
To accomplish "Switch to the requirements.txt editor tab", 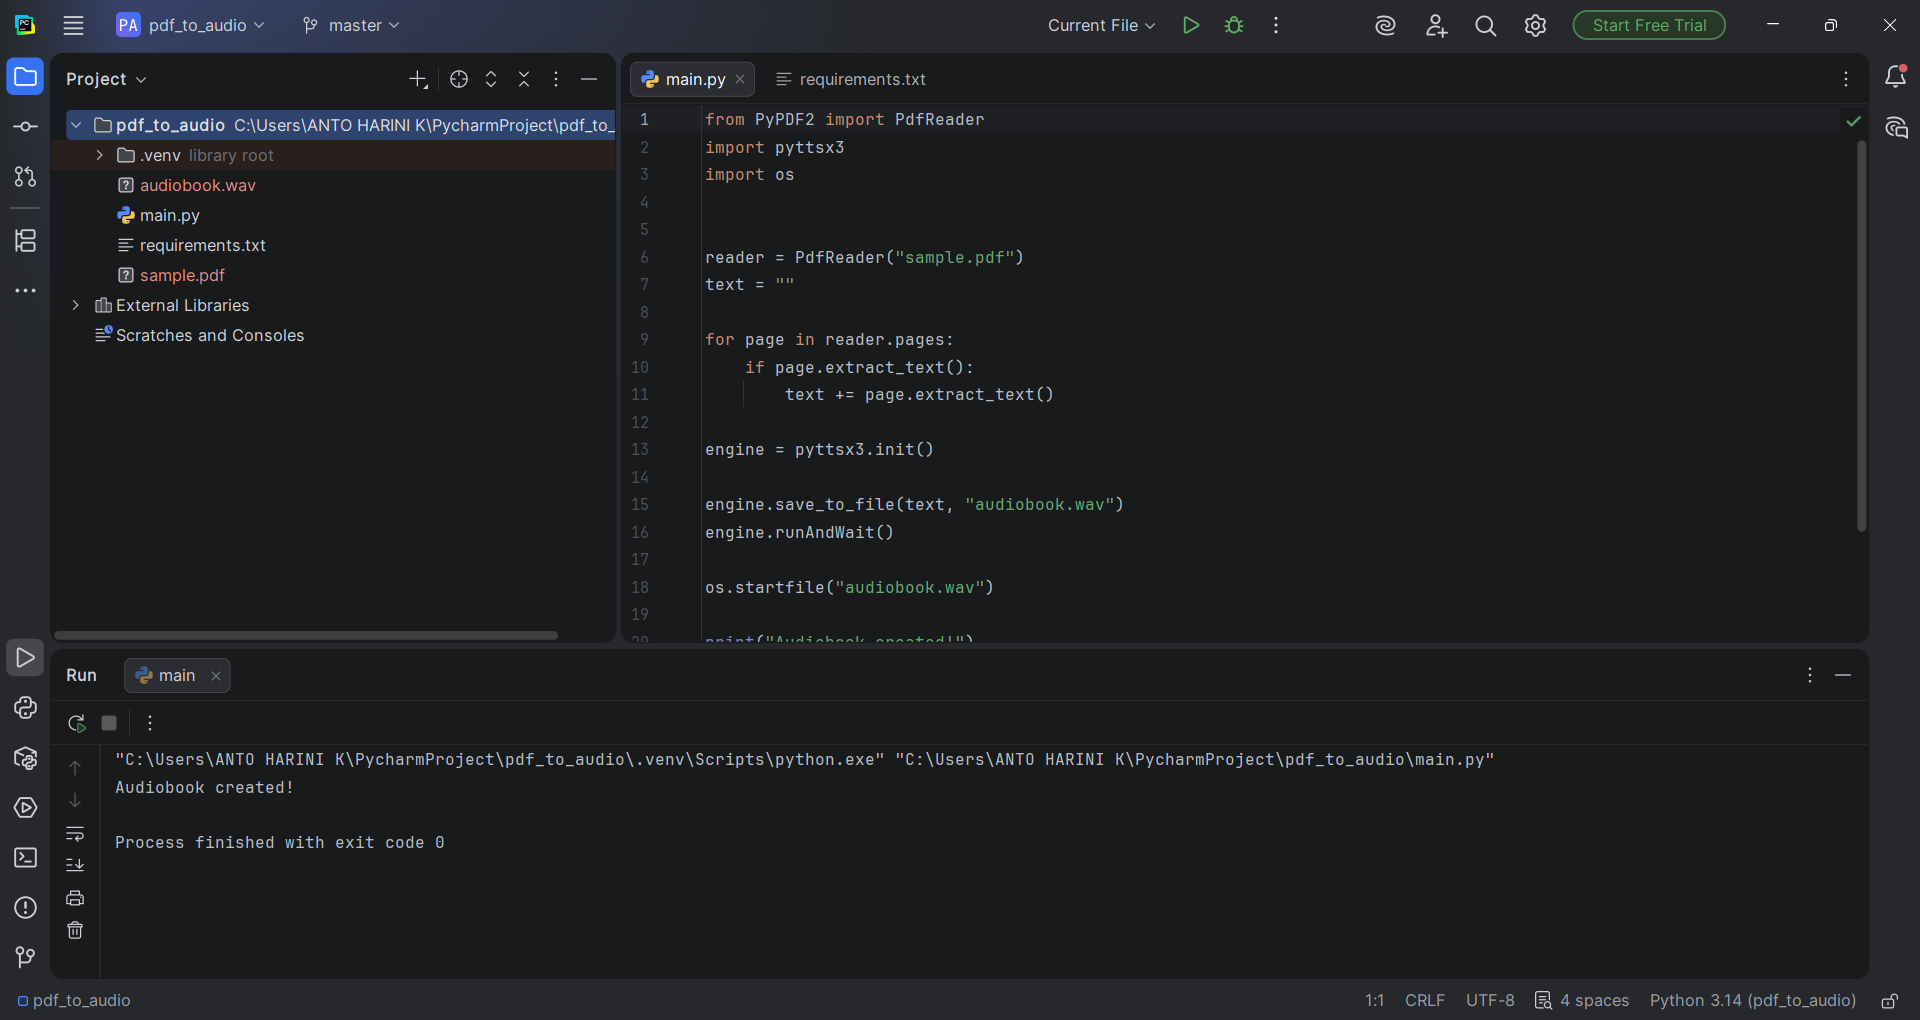I will click(862, 79).
